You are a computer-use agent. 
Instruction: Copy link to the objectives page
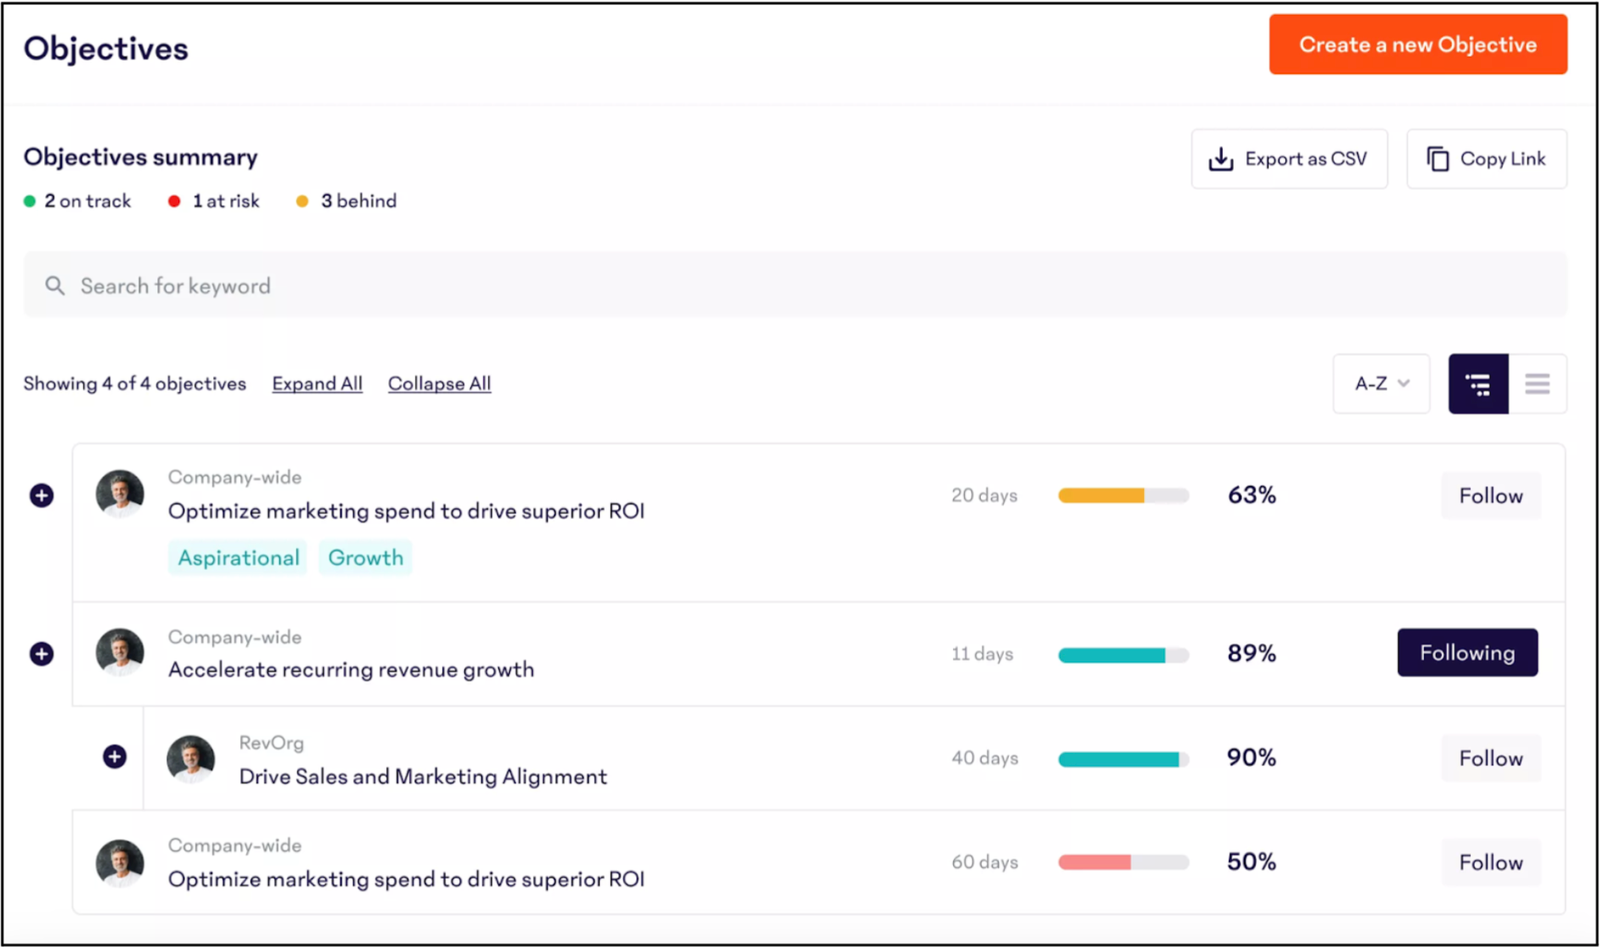1486,158
